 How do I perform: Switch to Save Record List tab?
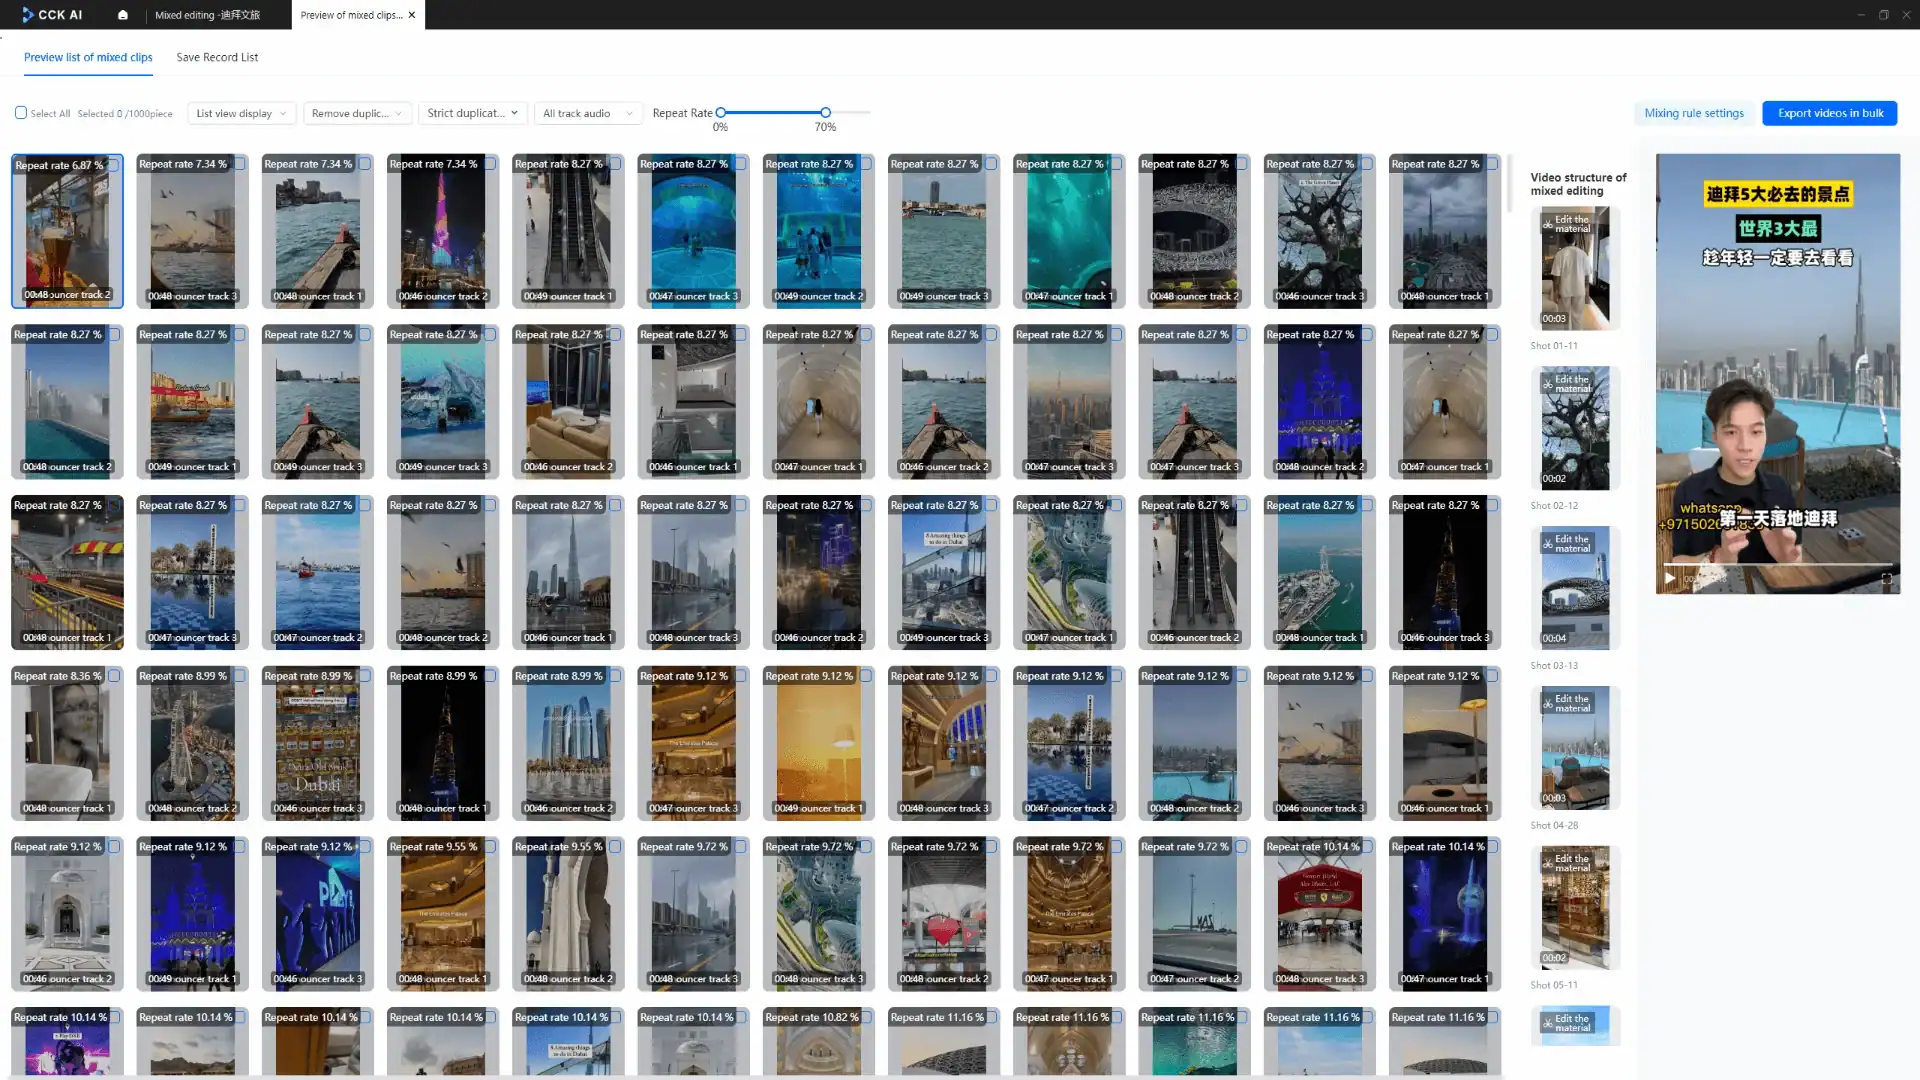click(217, 57)
